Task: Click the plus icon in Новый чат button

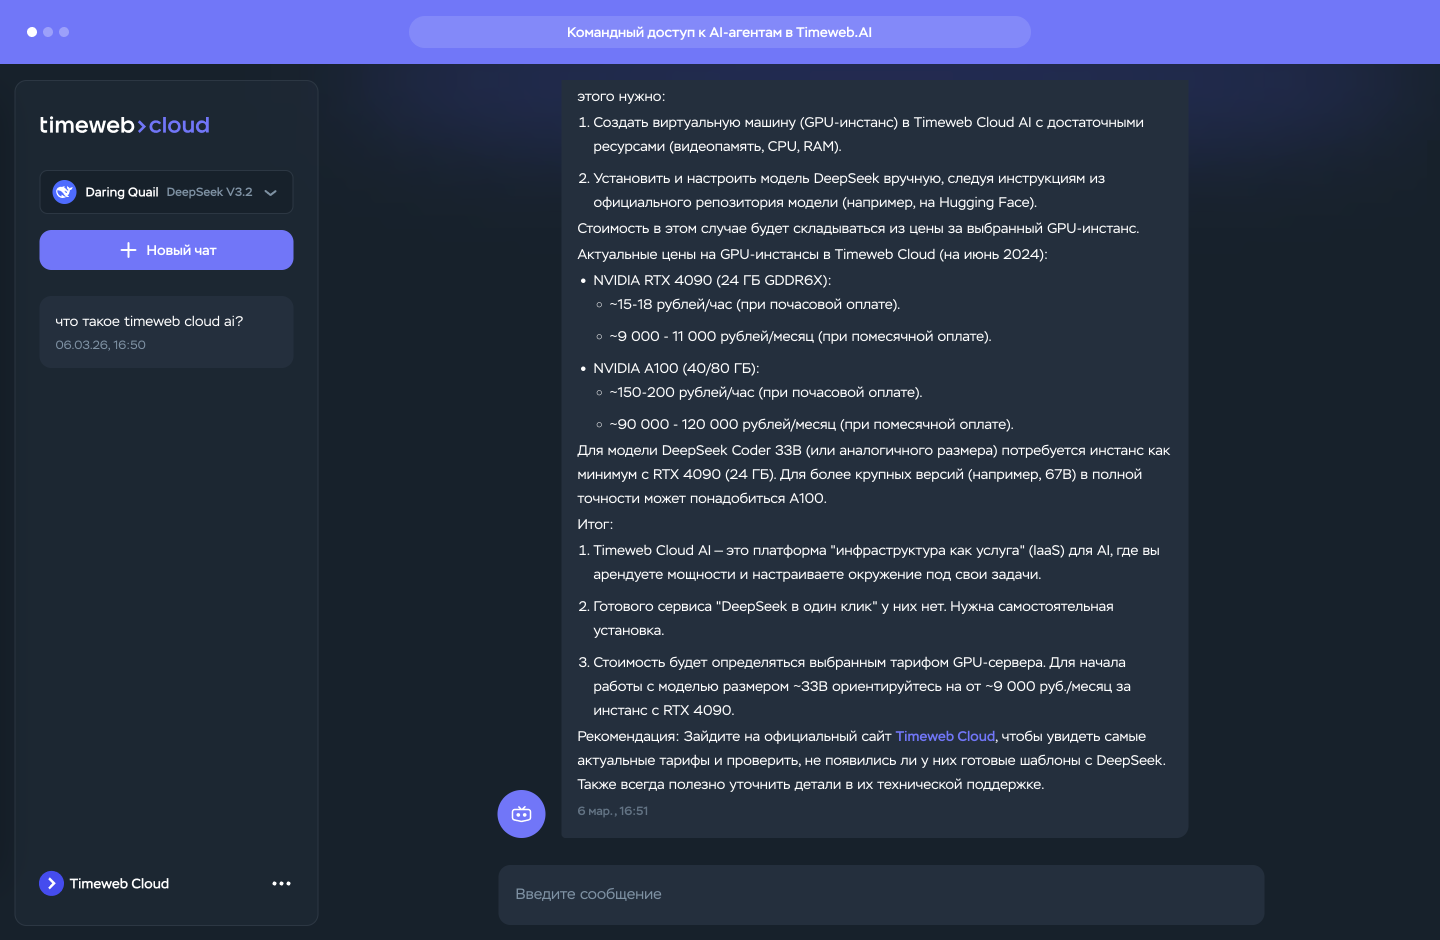Action: [128, 250]
